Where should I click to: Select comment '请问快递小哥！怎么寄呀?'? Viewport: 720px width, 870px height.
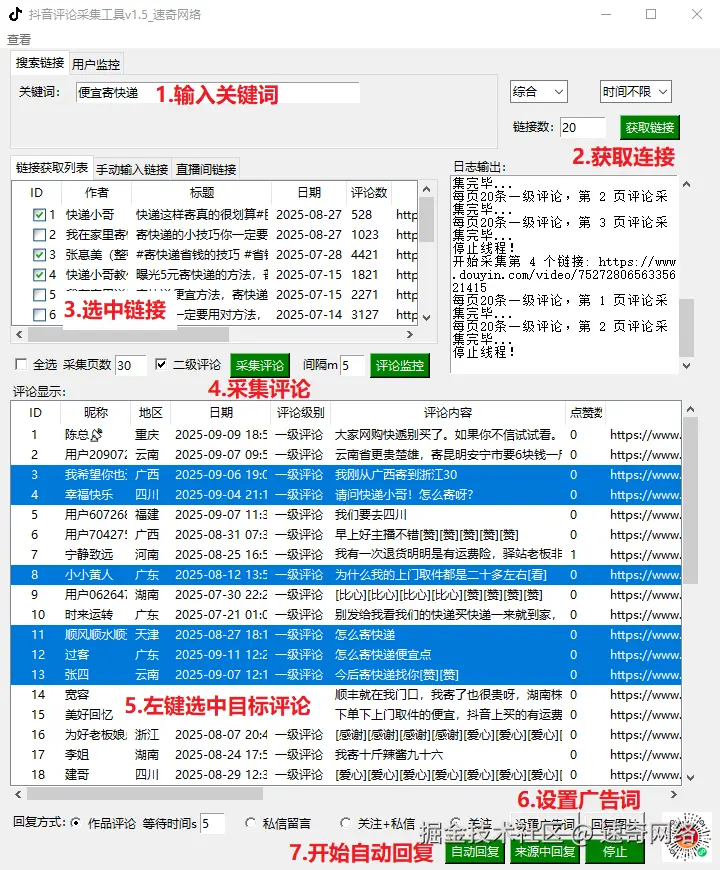point(346,494)
